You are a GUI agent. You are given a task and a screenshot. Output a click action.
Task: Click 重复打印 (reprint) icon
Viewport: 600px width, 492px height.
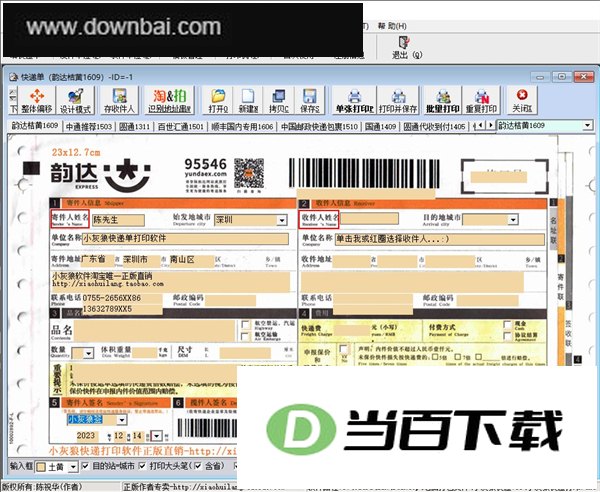pyautogui.click(x=481, y=100)
